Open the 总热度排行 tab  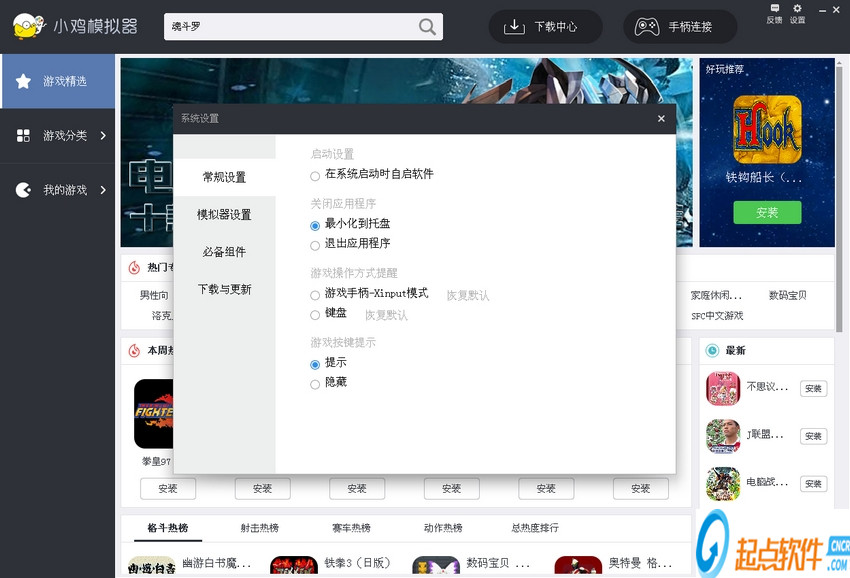pos(535,528)
